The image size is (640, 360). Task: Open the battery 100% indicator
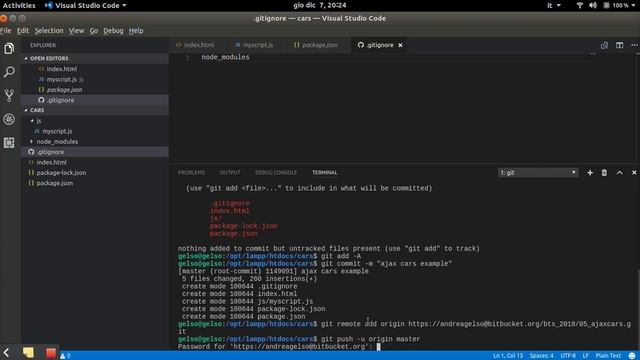[620, 5]
